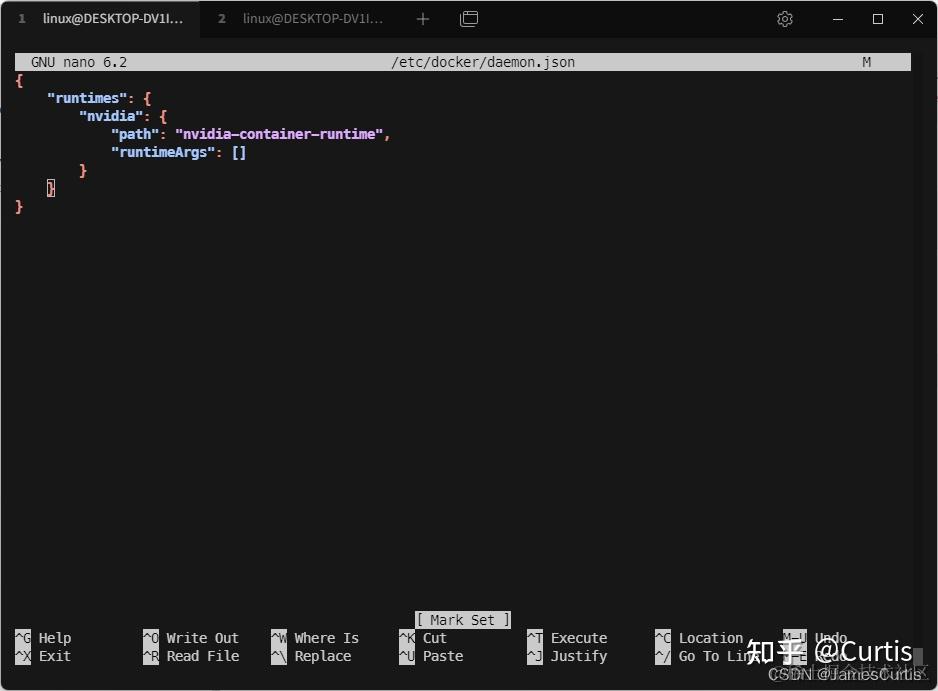Viewport: 938px width, 691px height.
Task: Open the tab switcher palette icon
Action: coord(469,18)
